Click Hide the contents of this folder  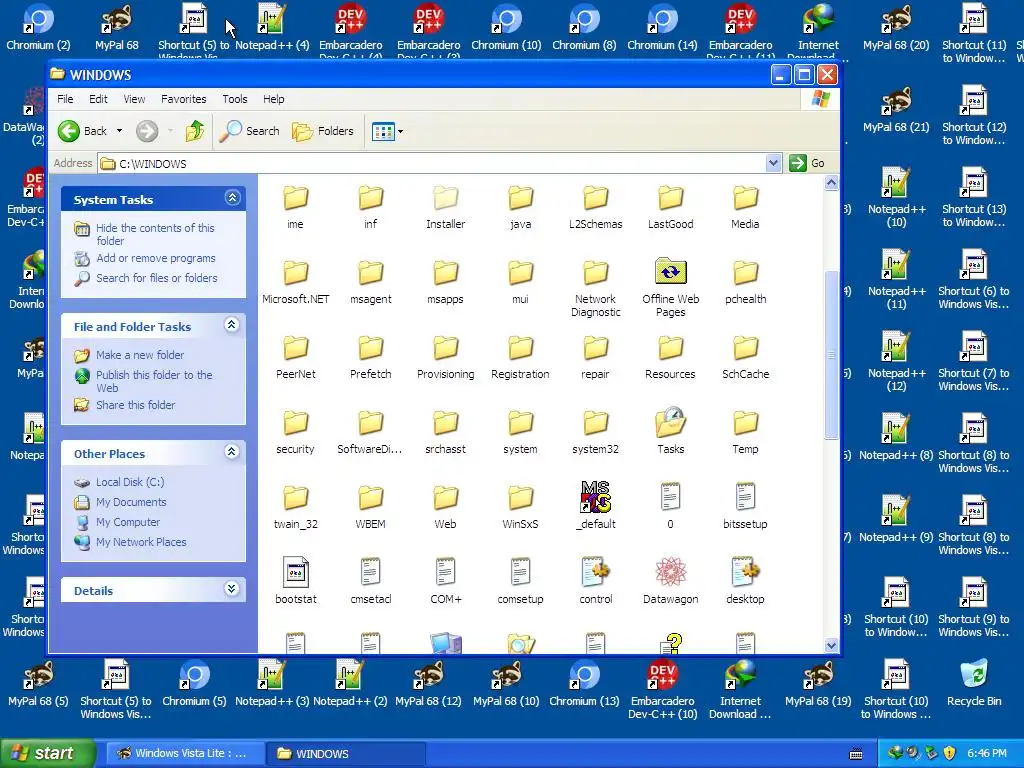tap(155, 234)
